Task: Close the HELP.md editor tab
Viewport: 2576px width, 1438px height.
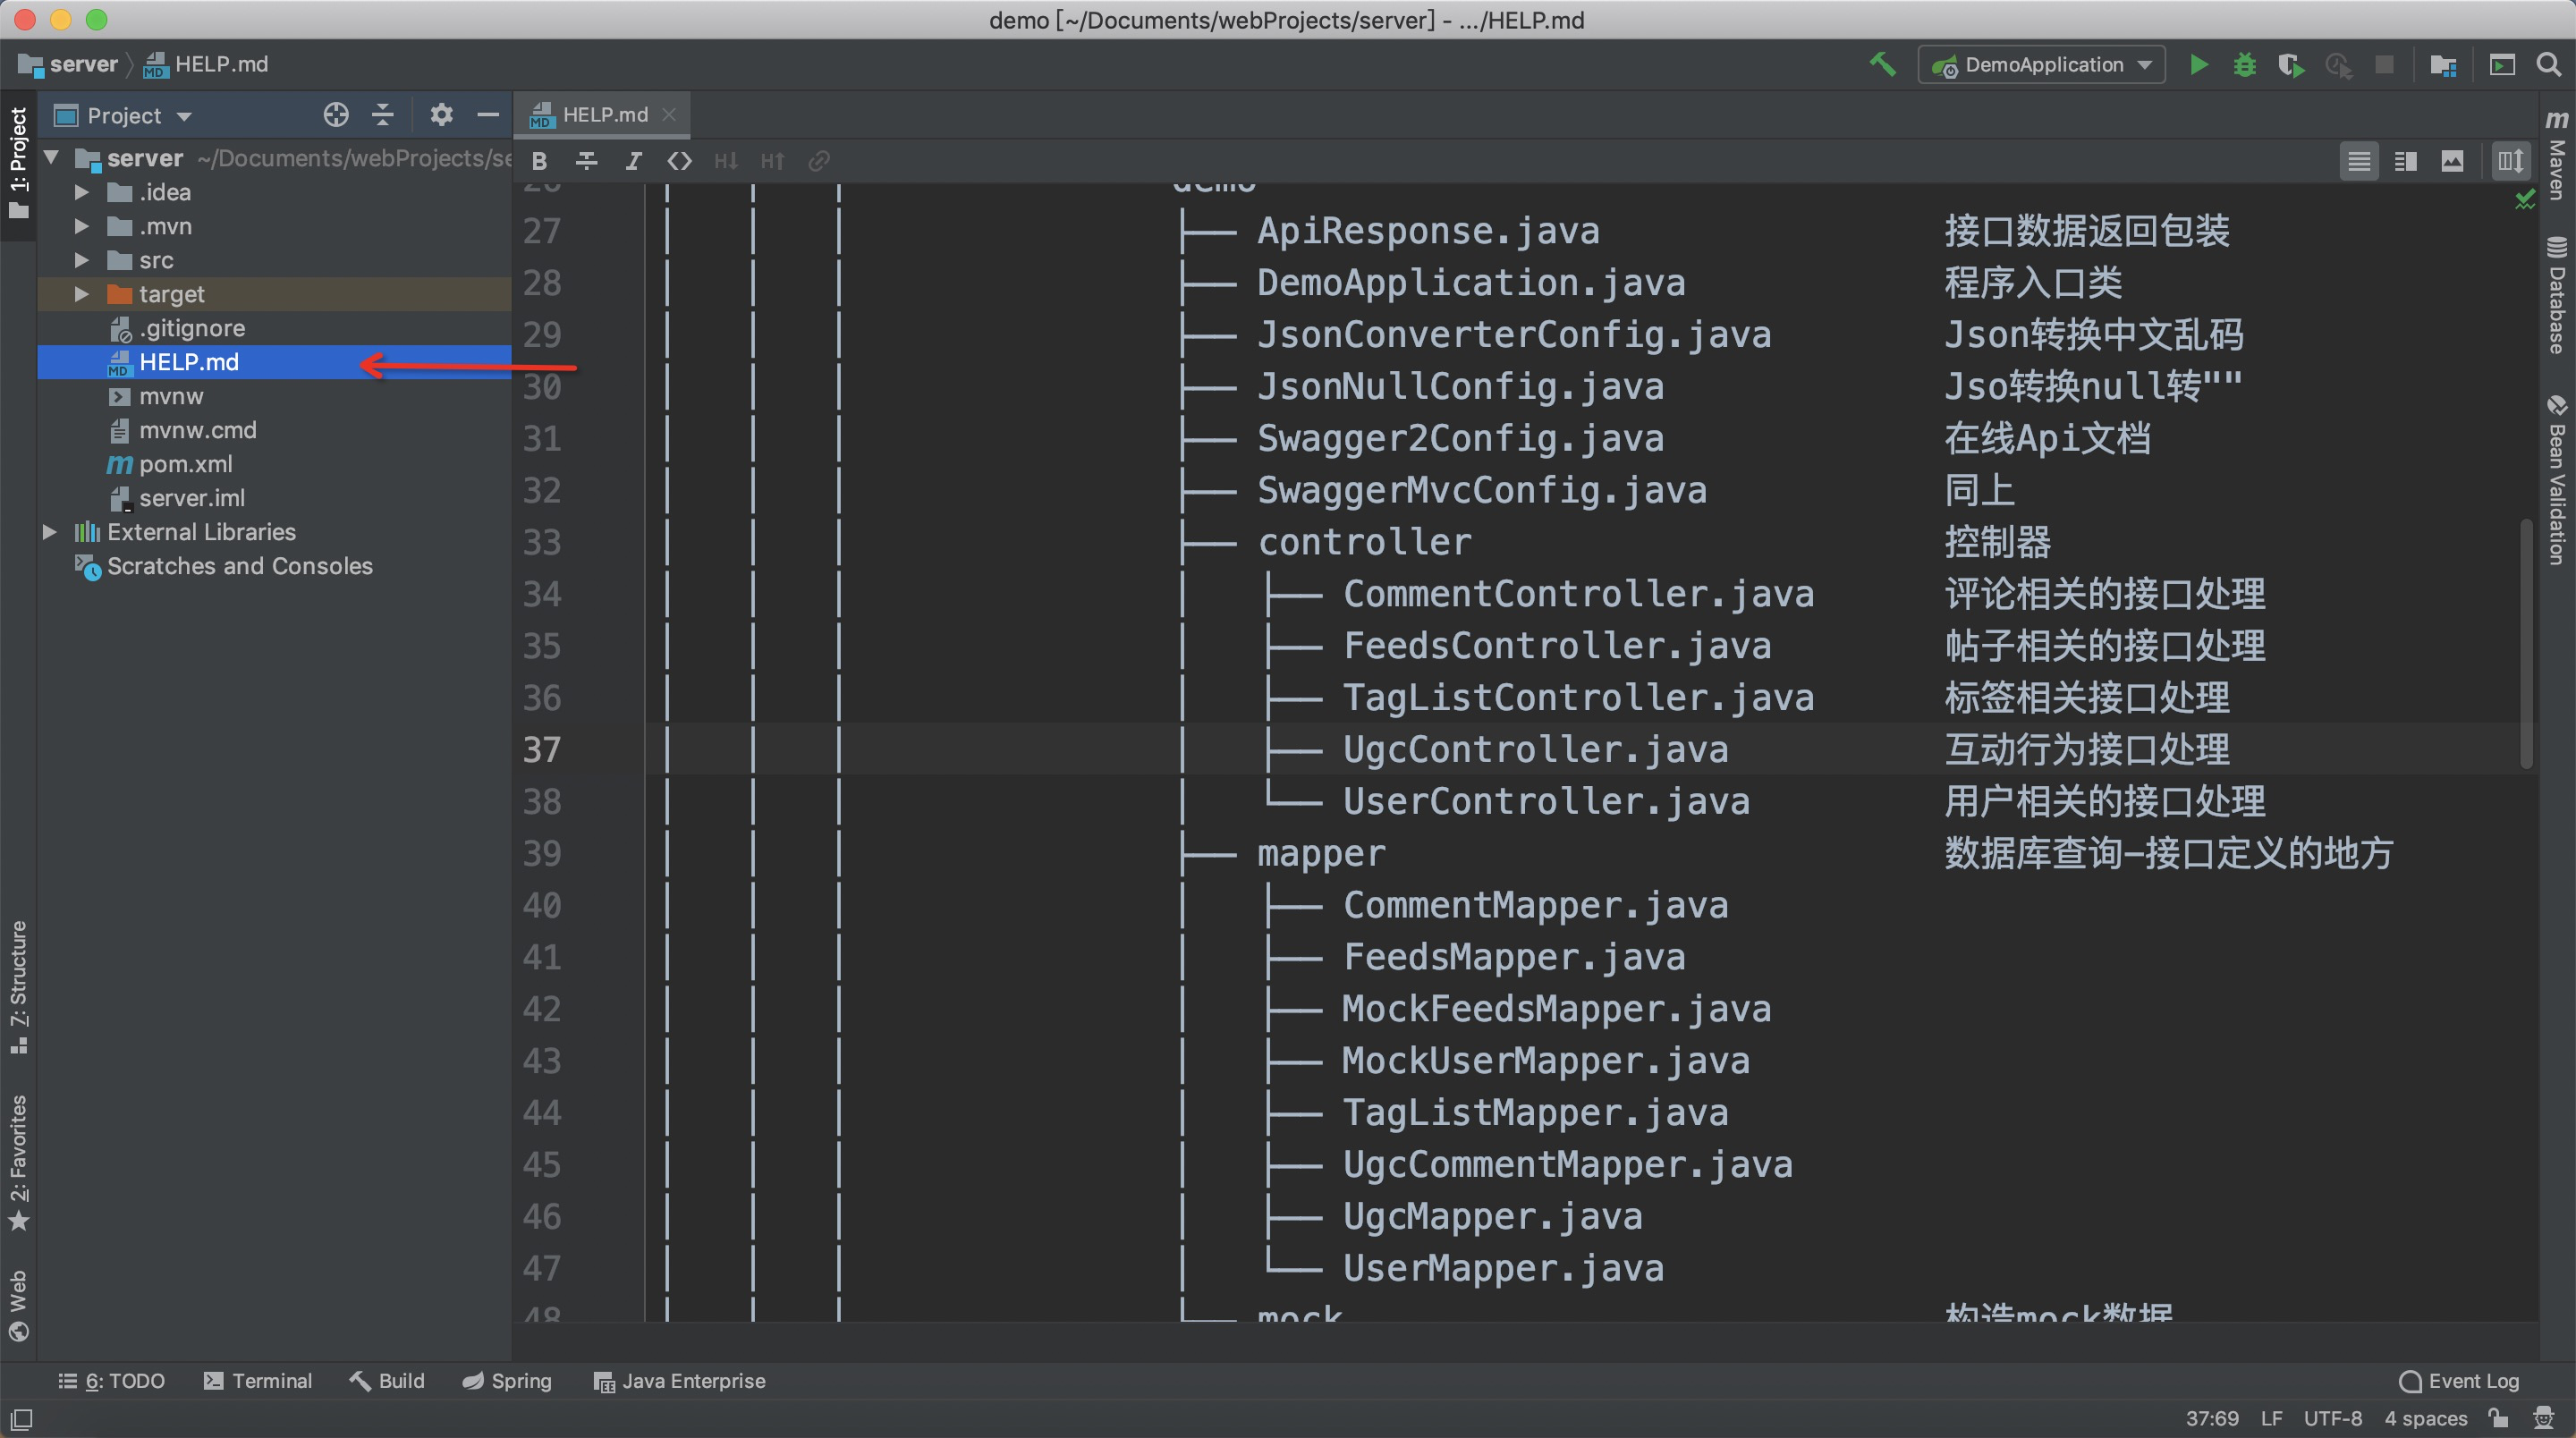Action: pyautogui.click(x=669, y=115)
